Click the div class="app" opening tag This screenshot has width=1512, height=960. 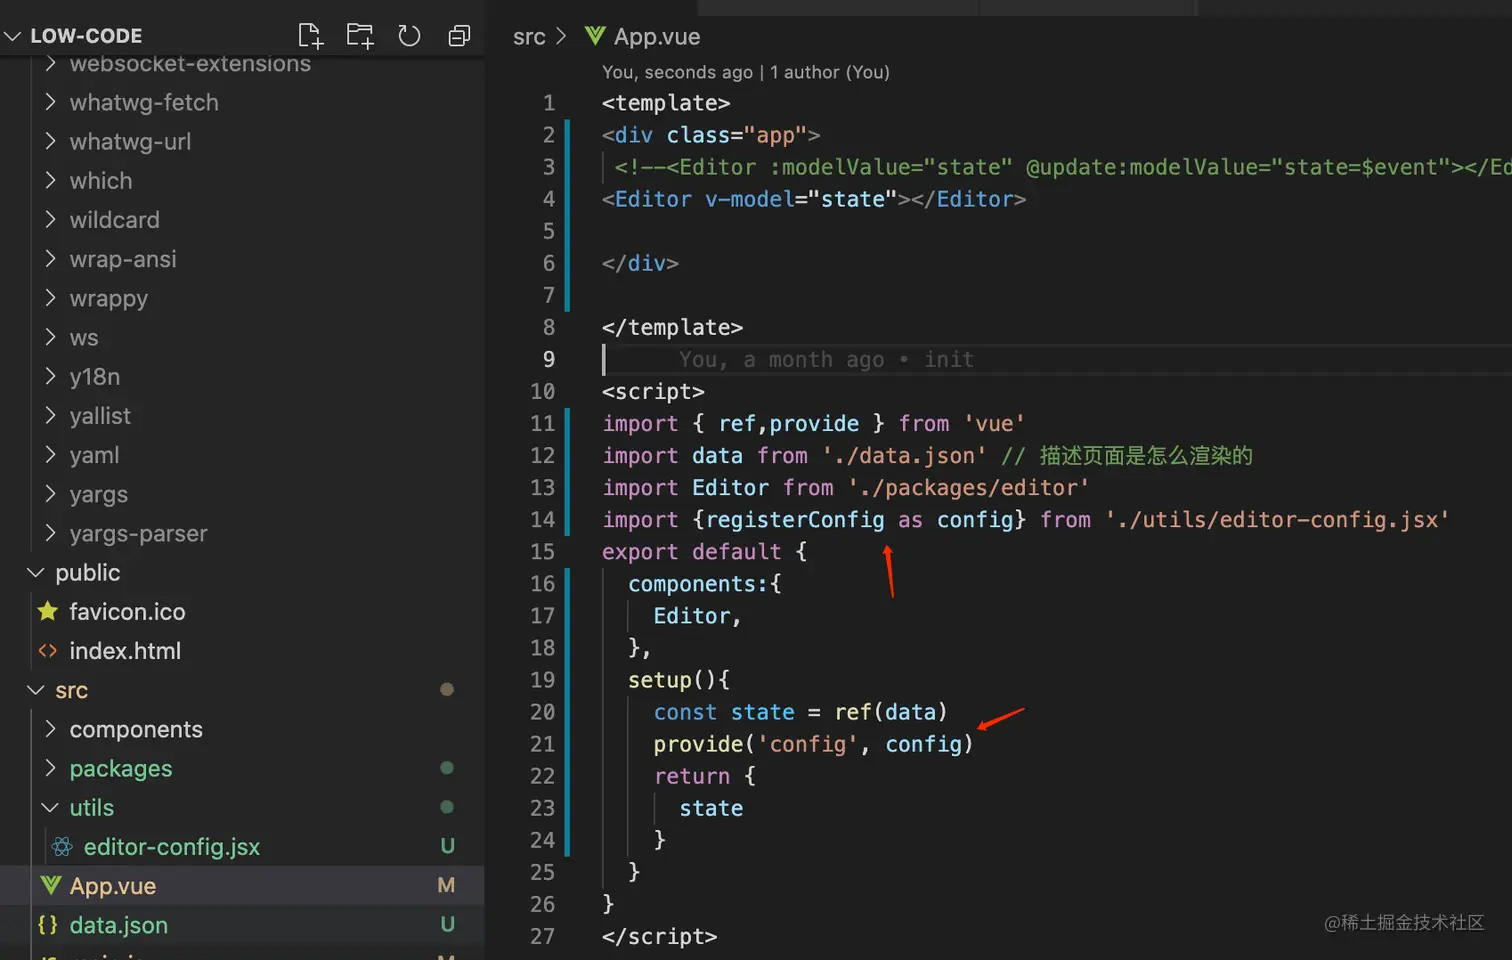tap(711, 135)
